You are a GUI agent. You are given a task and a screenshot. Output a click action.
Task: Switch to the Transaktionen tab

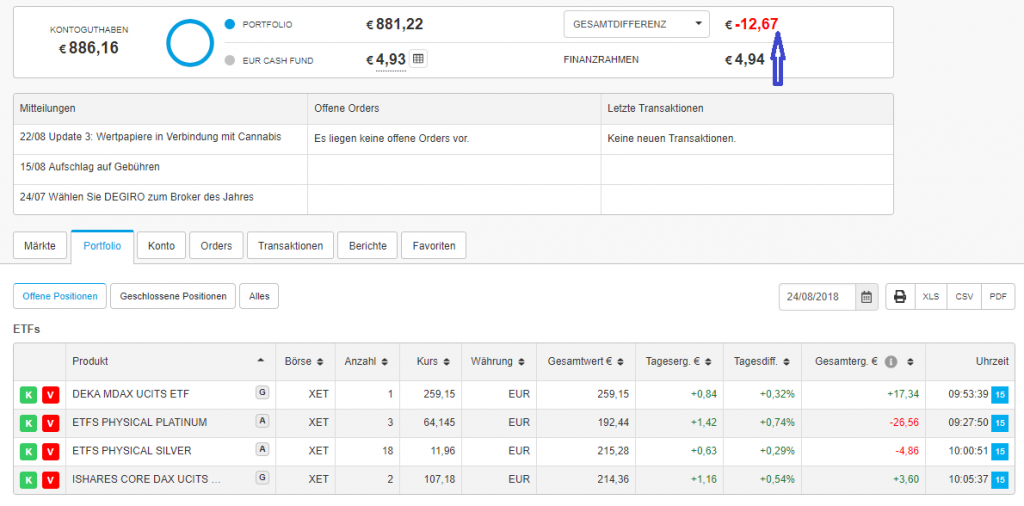point(290,246)
